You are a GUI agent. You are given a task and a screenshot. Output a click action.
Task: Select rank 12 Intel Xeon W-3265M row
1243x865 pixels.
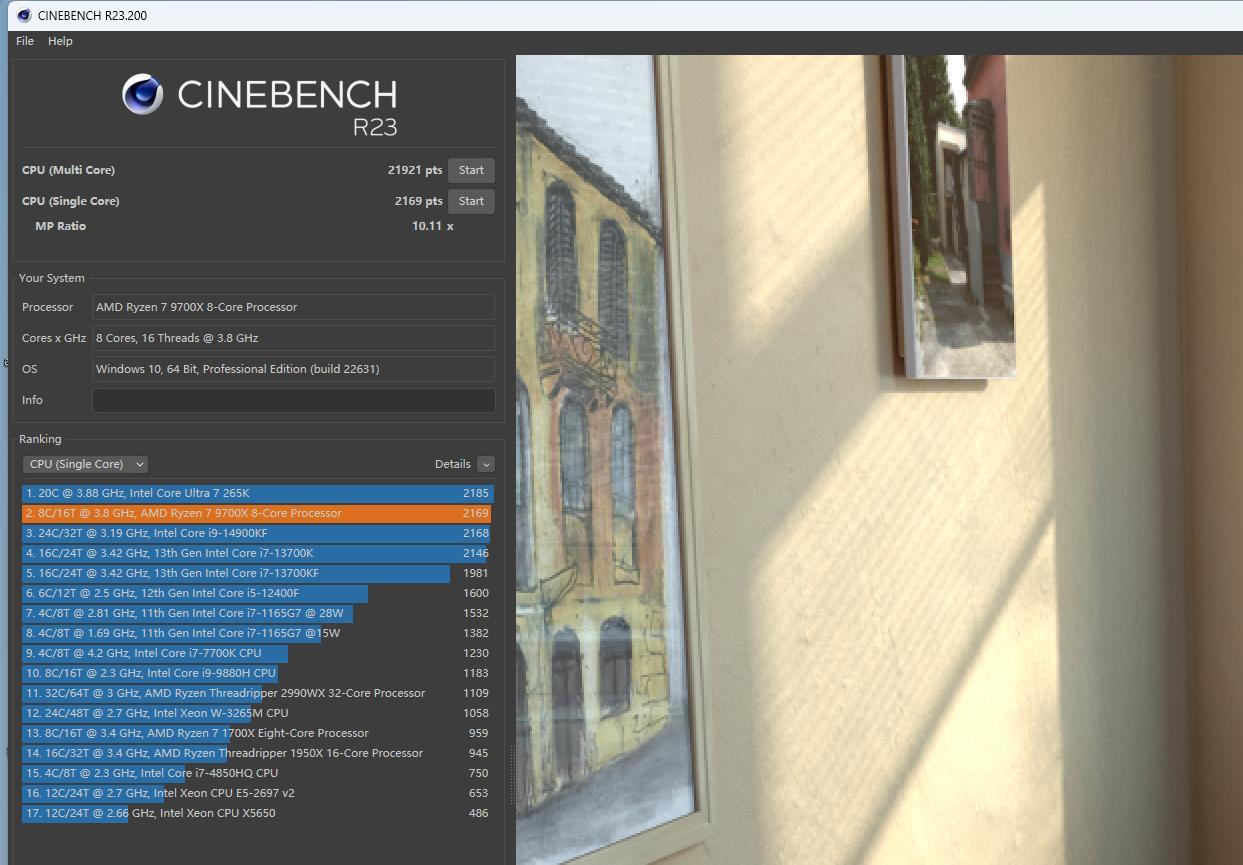coord(258,713)
